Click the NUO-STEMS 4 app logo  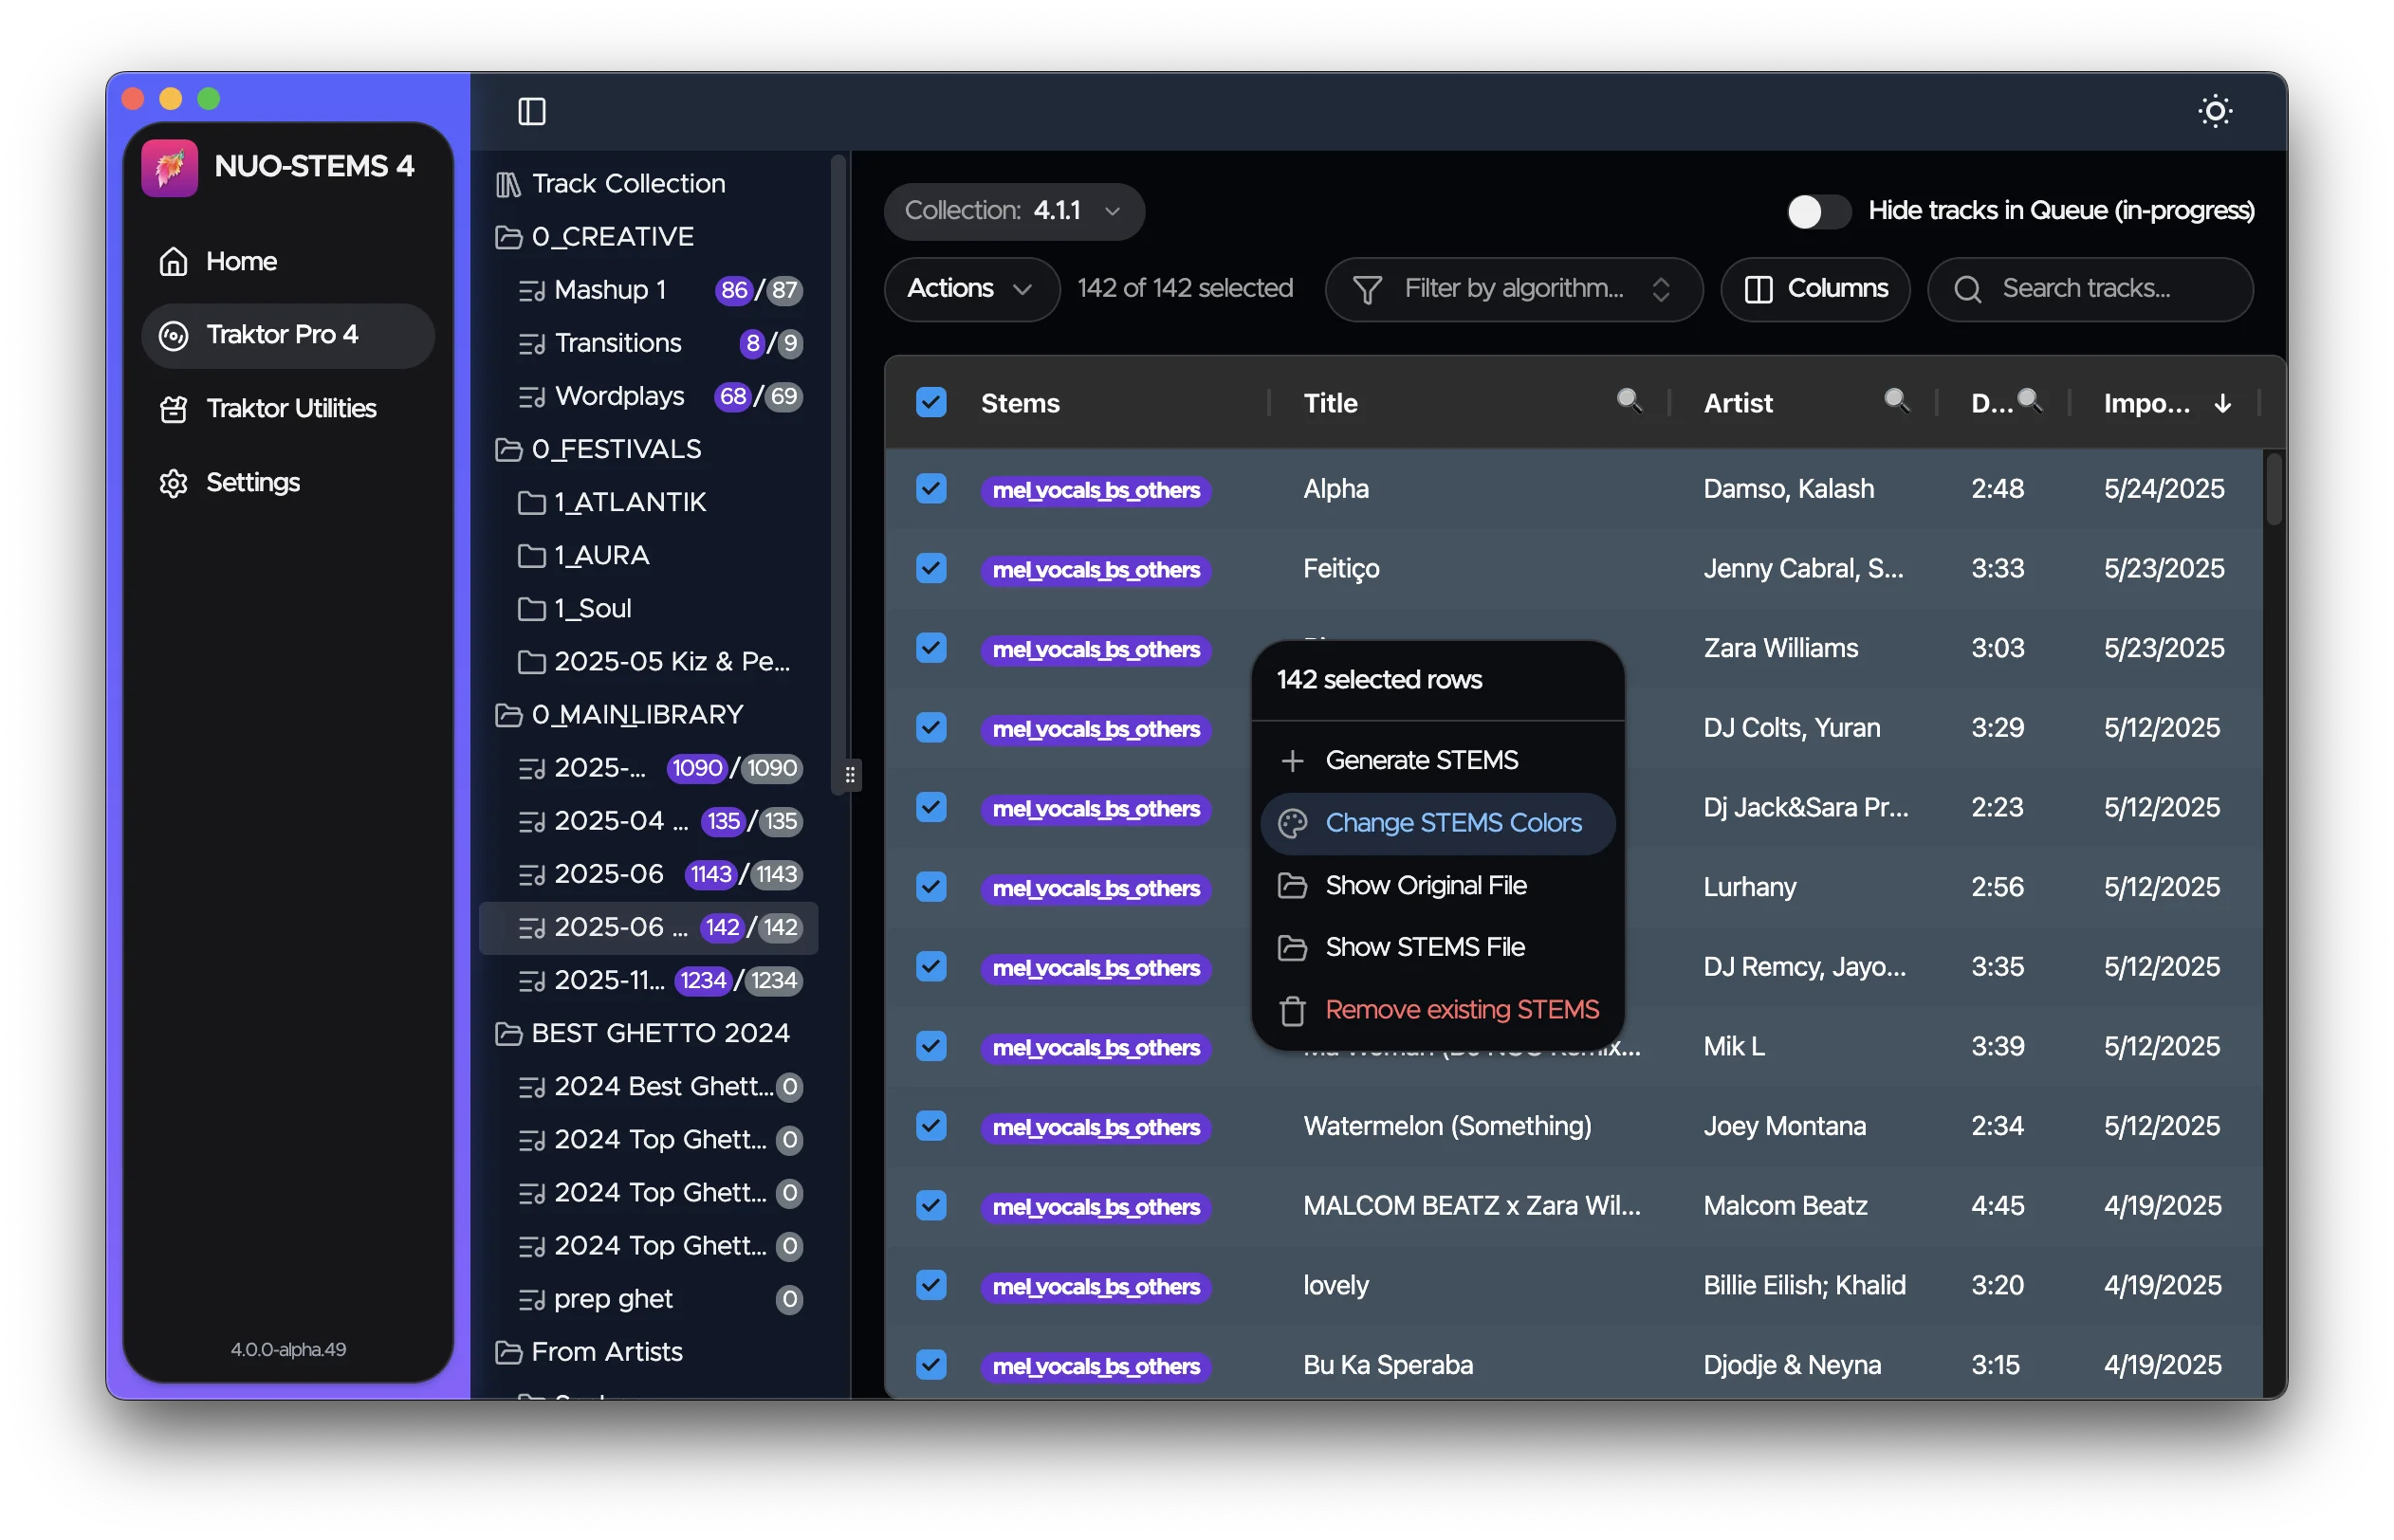tap(169, 167)
